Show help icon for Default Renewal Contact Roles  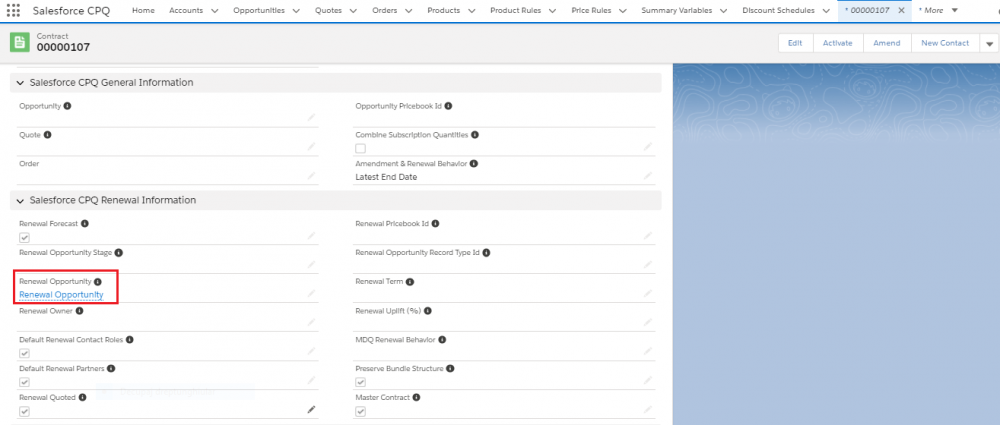pyautogui.click(x=129, y=339)
